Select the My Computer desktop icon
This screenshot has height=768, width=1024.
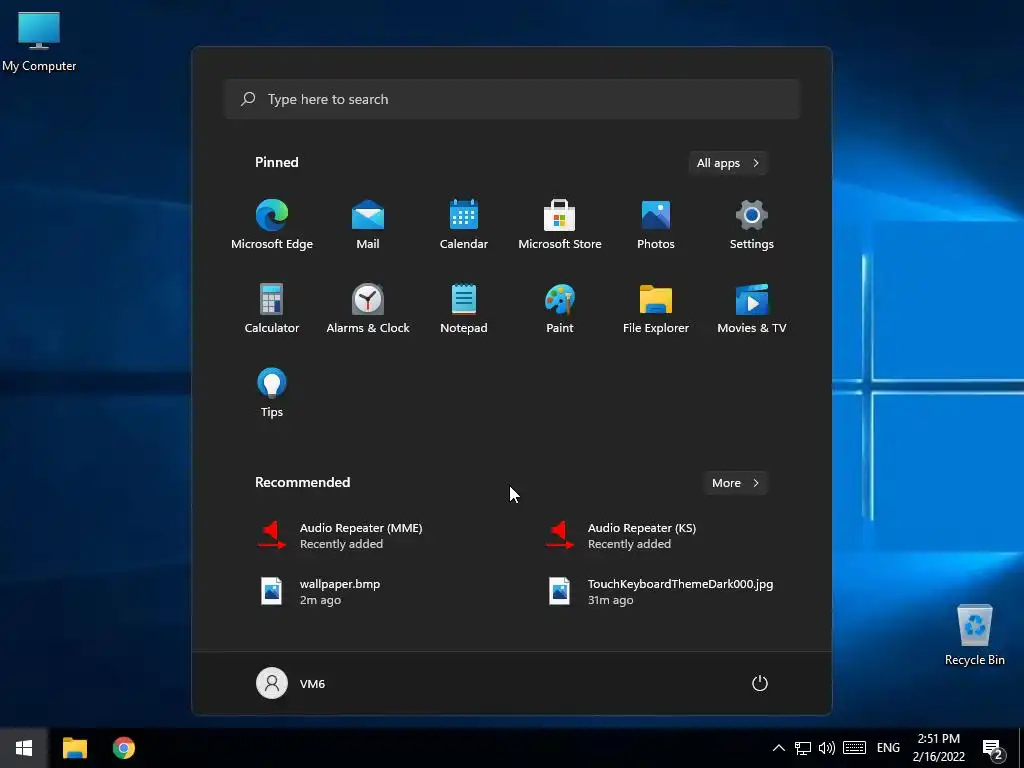pyautogui.click(x=39, y=41)
